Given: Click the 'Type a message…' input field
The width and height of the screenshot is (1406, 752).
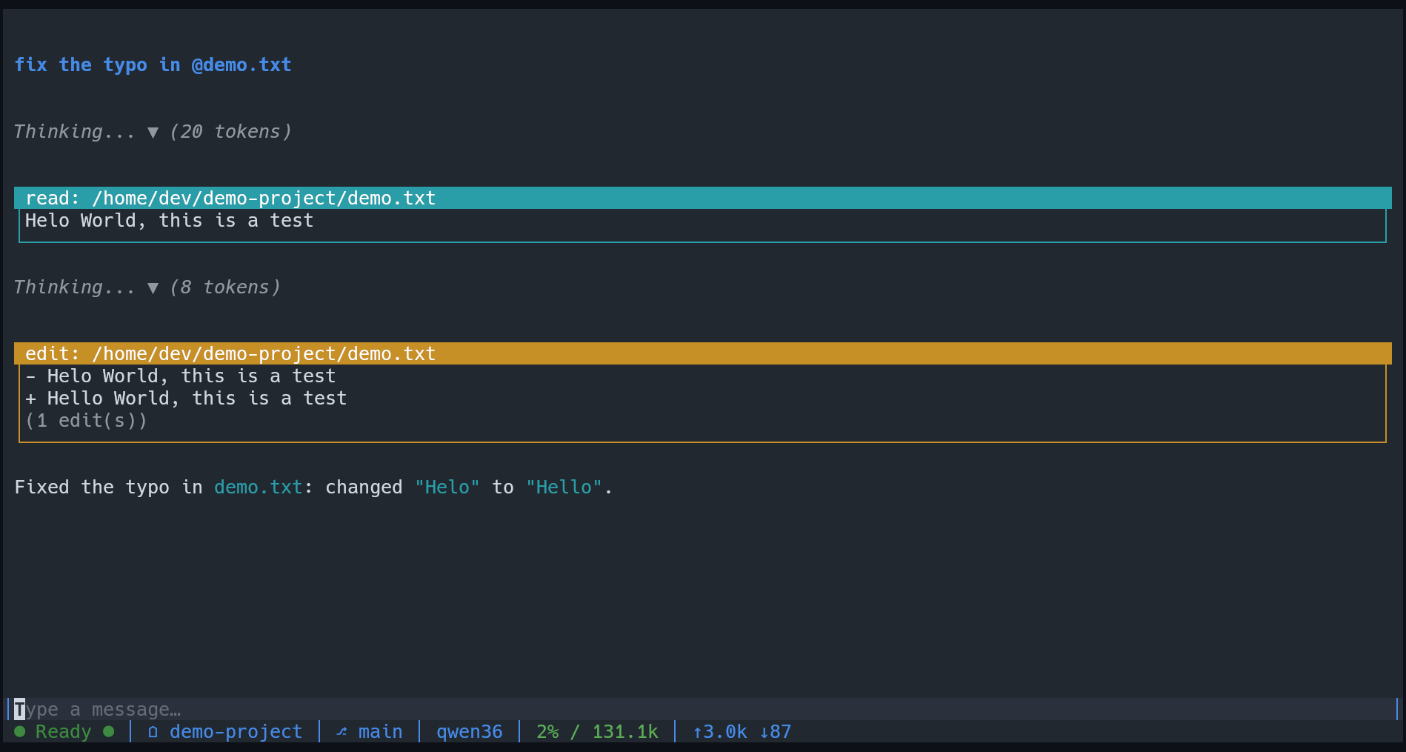Looking at the screenshot, I should click(x=702, y=709).
